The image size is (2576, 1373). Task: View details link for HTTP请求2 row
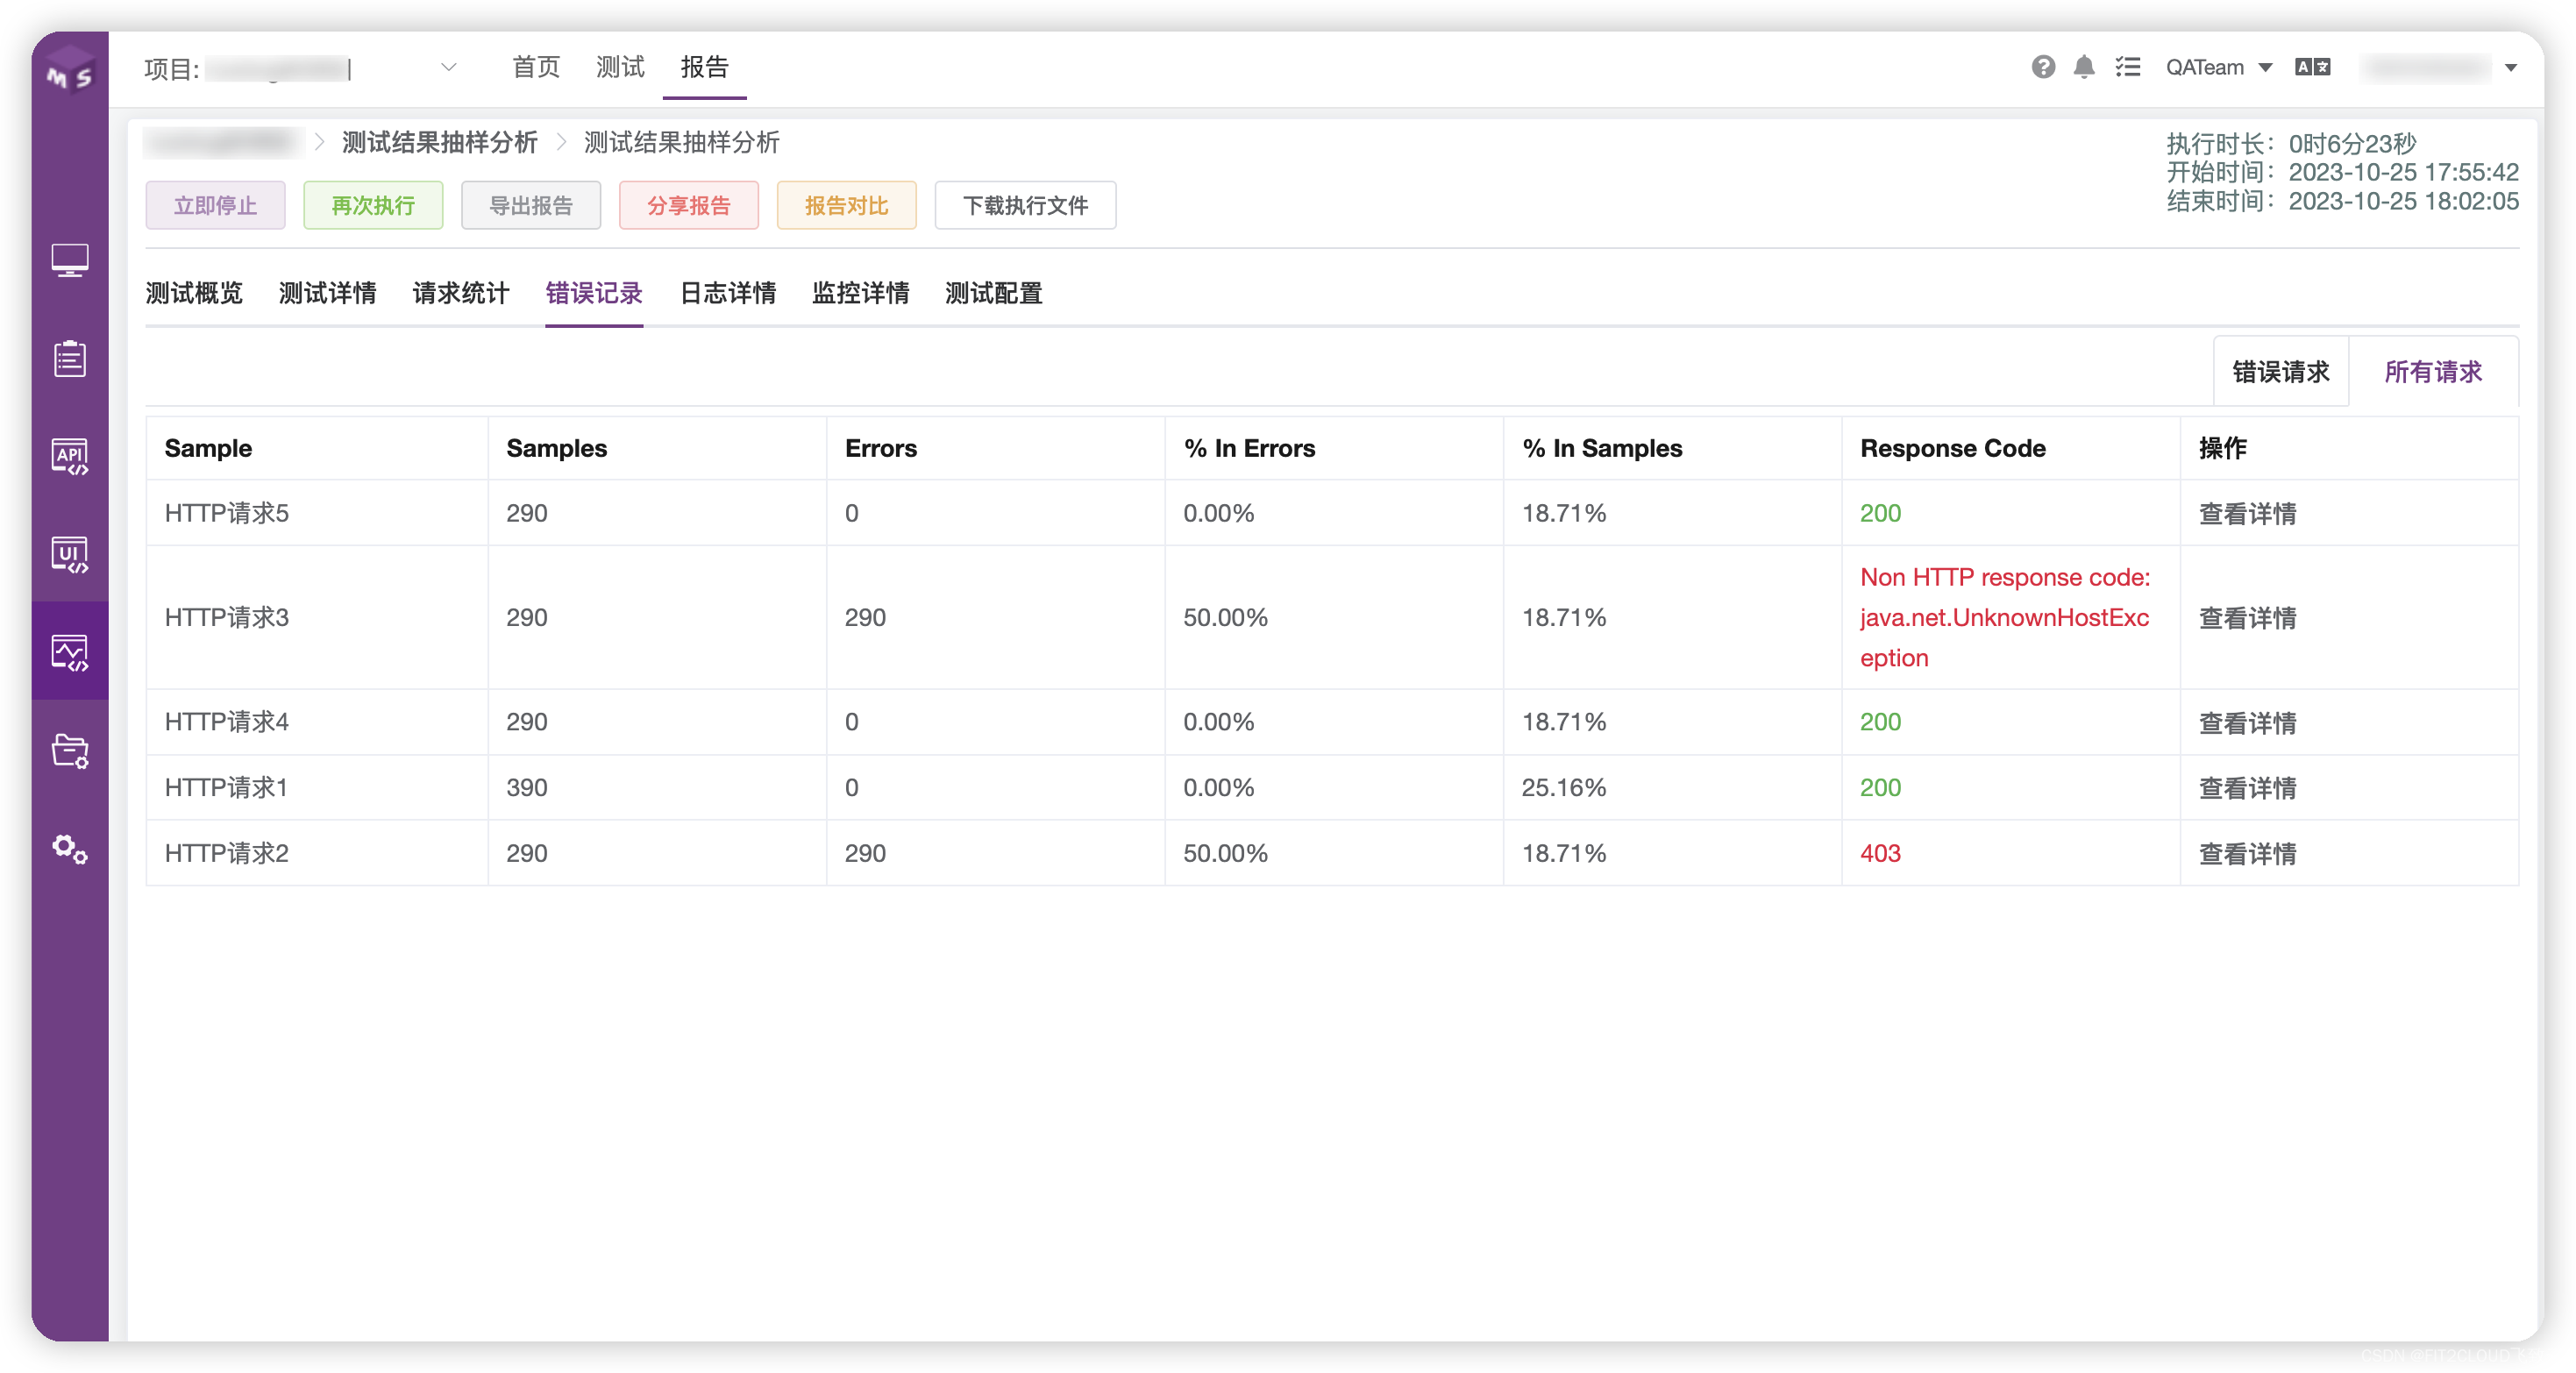(x=2246, y=853)
